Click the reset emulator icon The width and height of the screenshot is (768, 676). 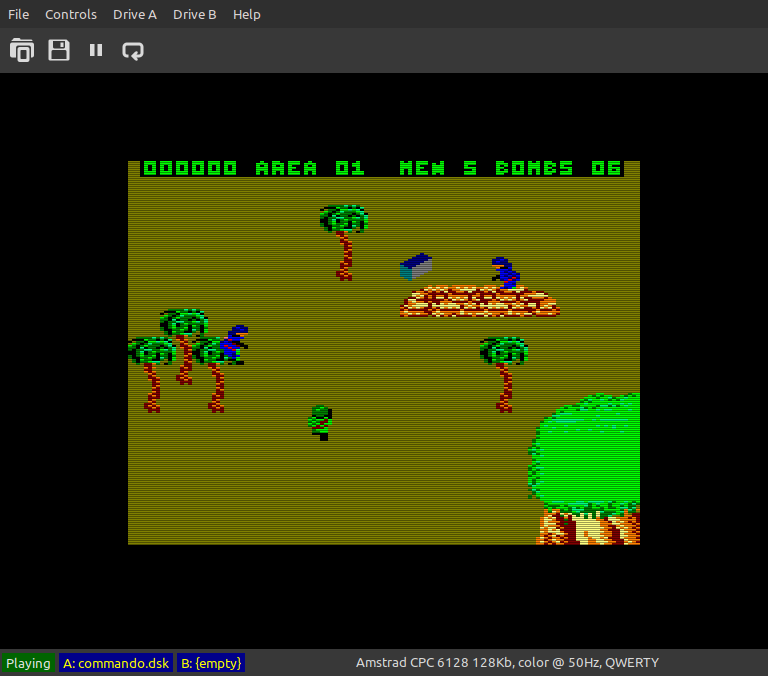(133, 50)
